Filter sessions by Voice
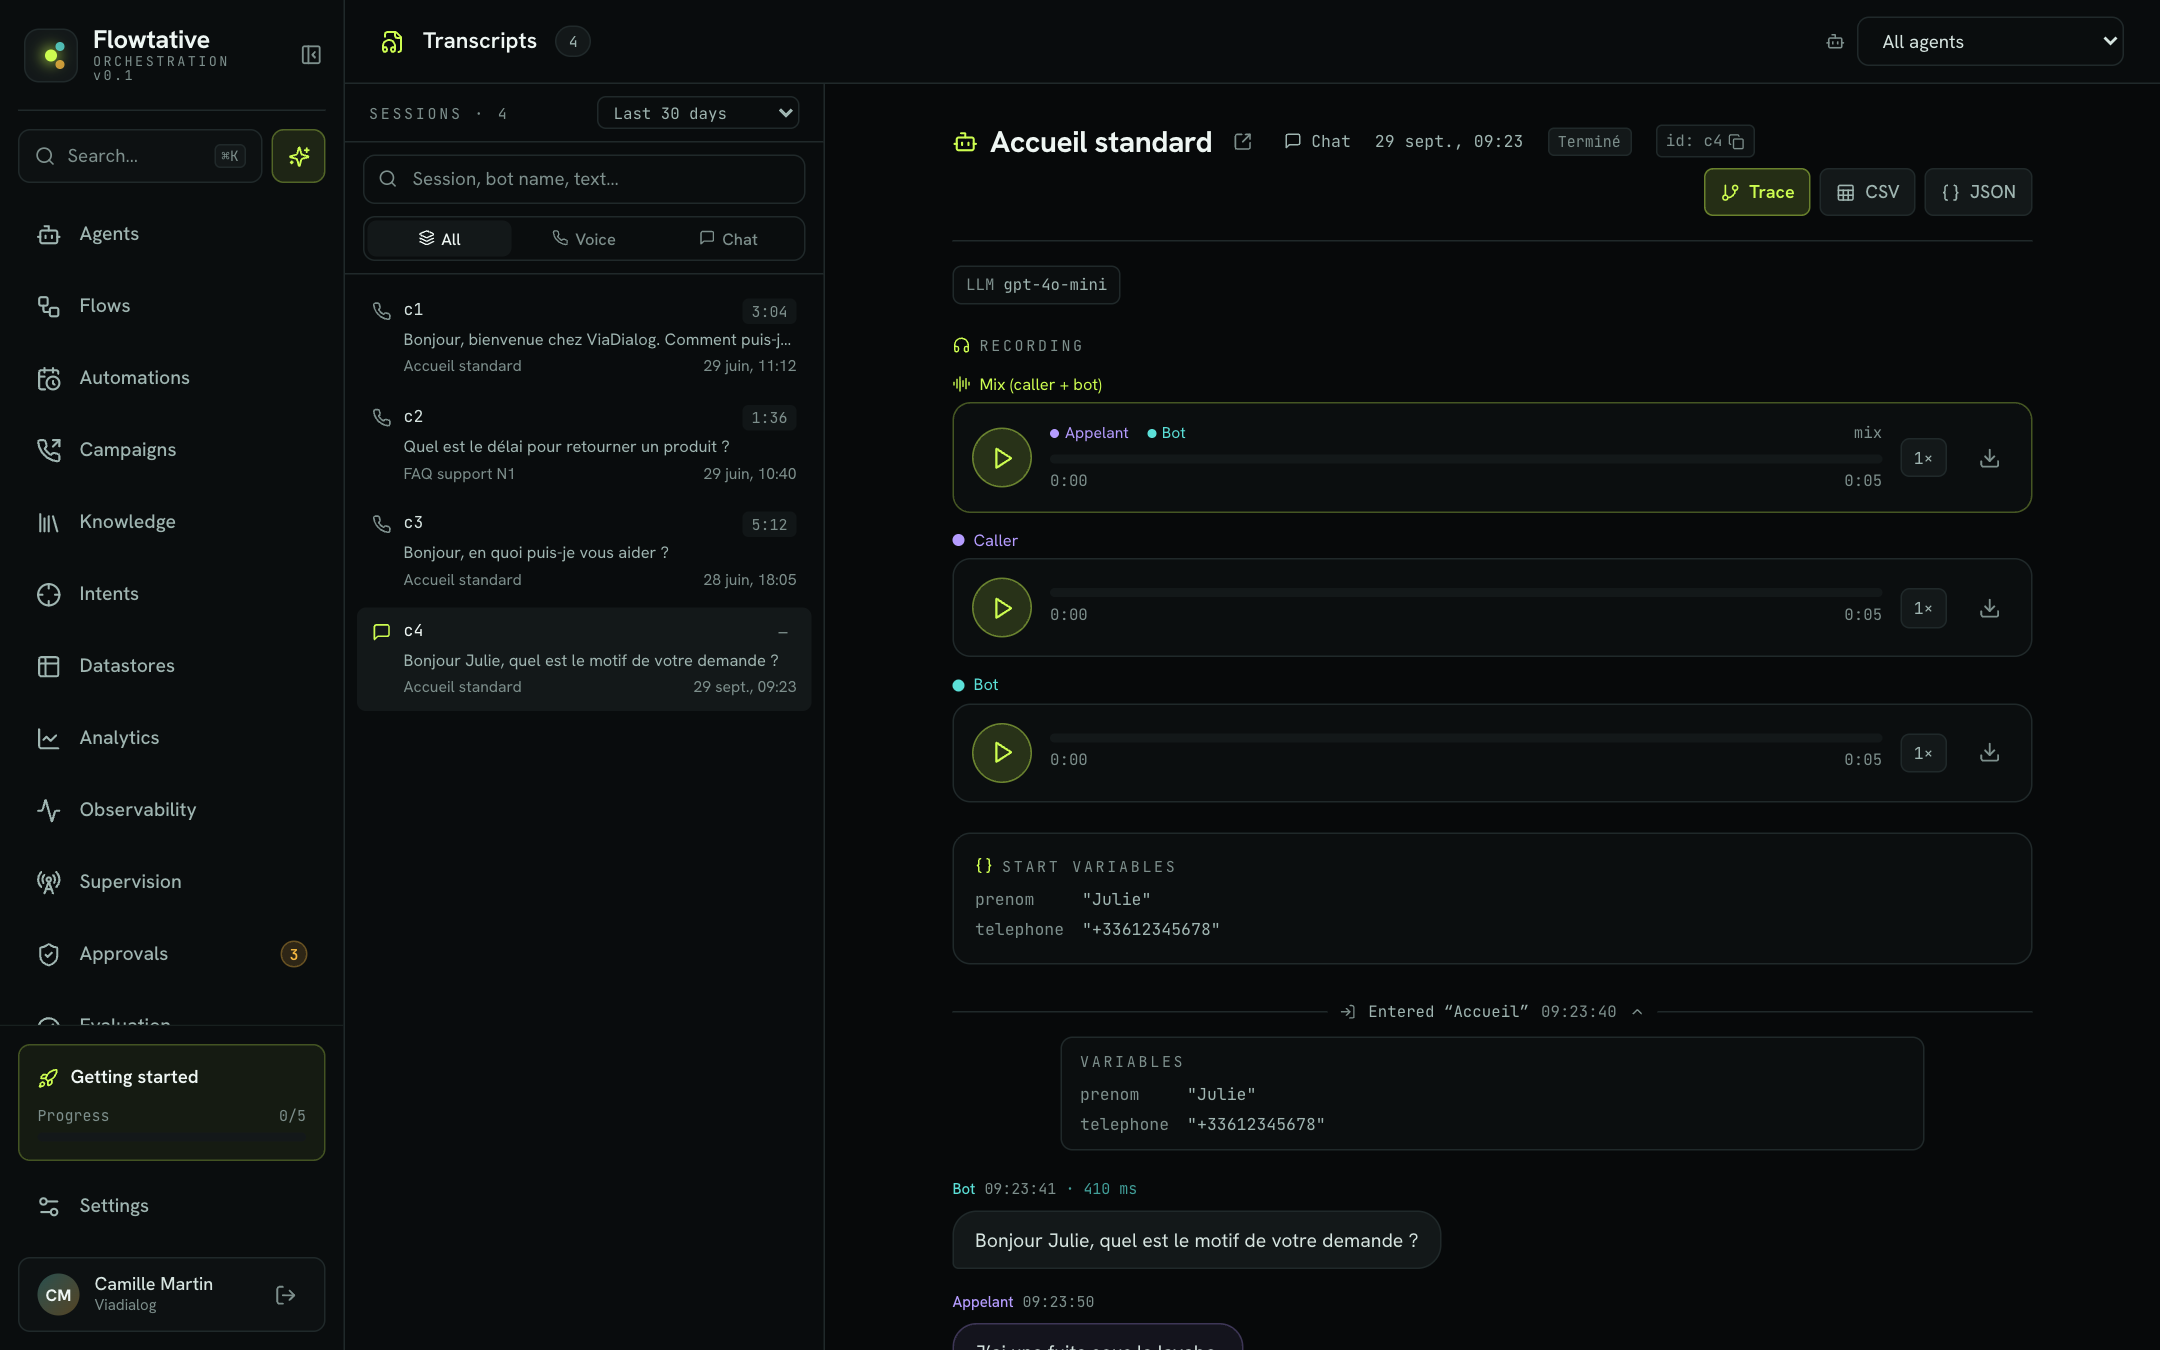This screenshot has width=2160, height=1350. tap(584, 239)
